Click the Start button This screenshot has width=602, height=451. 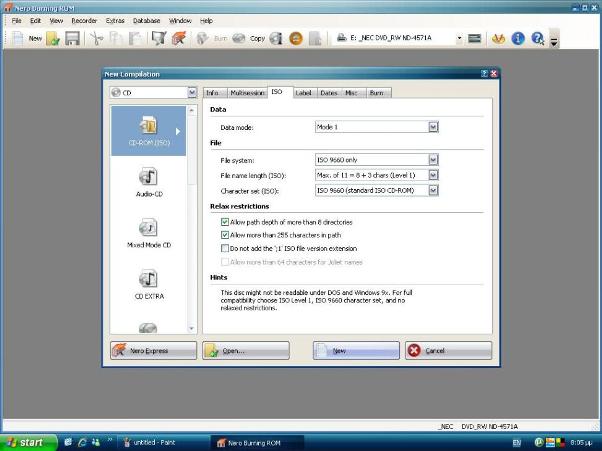(x=28, y=443)
